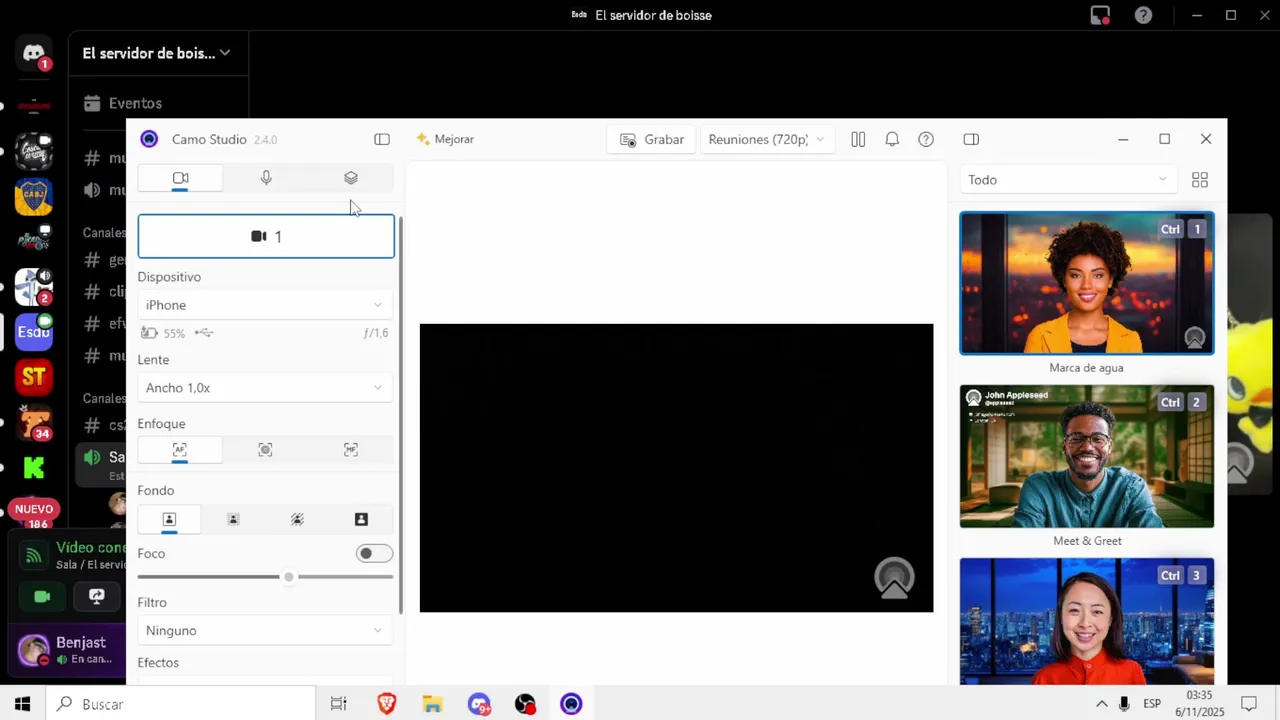Click the Camo watermark in the preview
The height and width of the screenshot is (720, 1280).
pos(894,578)
